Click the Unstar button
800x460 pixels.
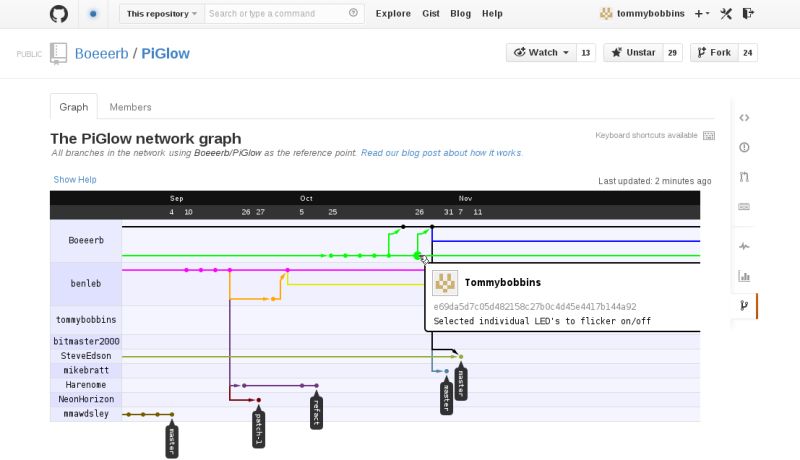click(633, 53)
